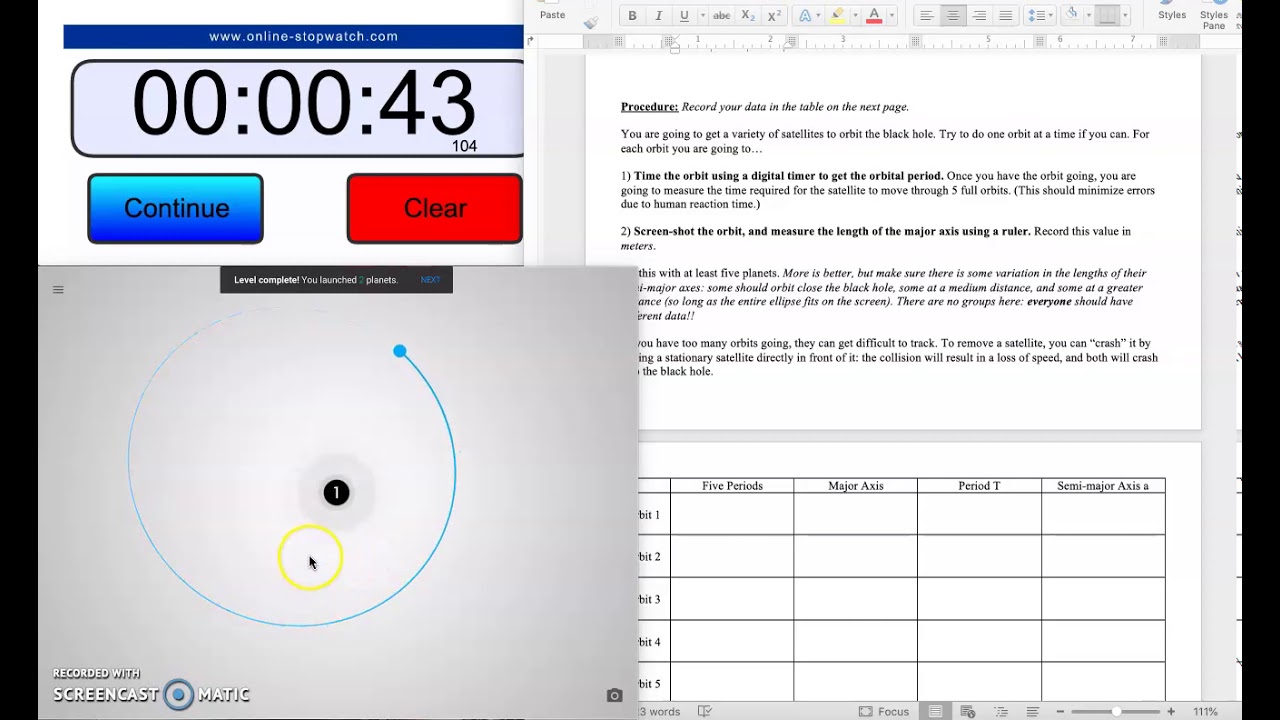This screenshot has width=1280, height=720.
Task: Open borders dropdown arrow
Action: pyautogui.click(x=1126, y=16)
